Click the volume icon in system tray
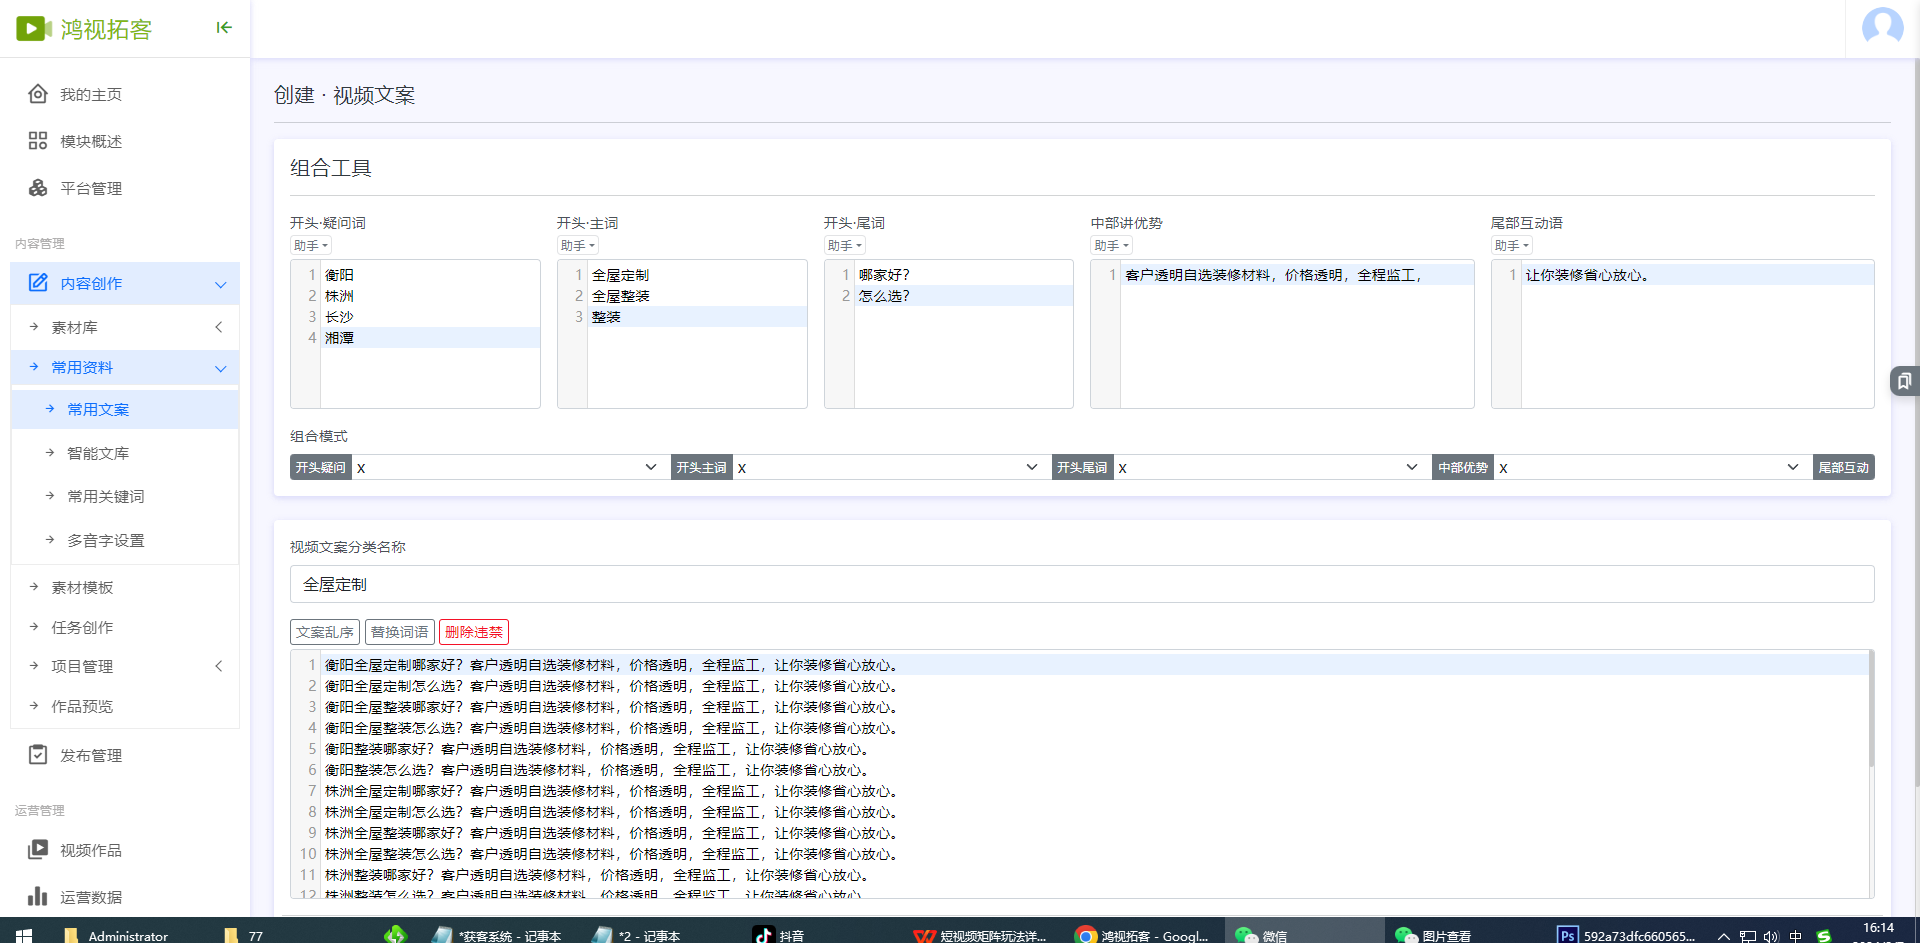 1771,936
